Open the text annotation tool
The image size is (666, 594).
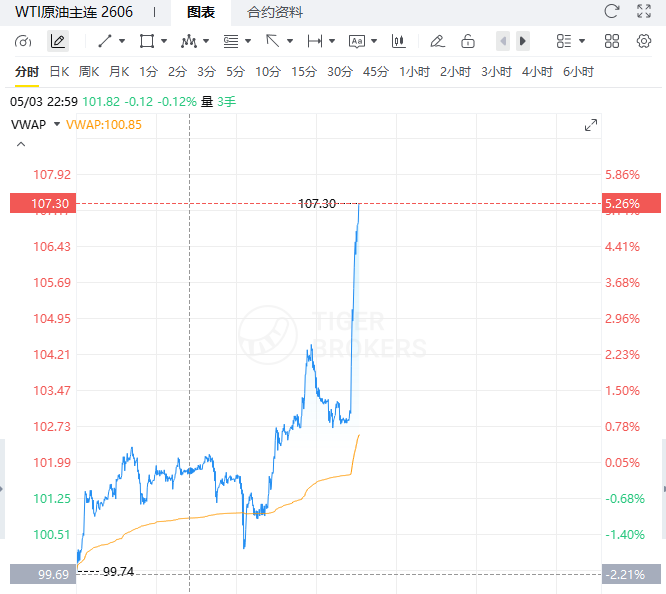pyautogui.click(x=356, y=41)
